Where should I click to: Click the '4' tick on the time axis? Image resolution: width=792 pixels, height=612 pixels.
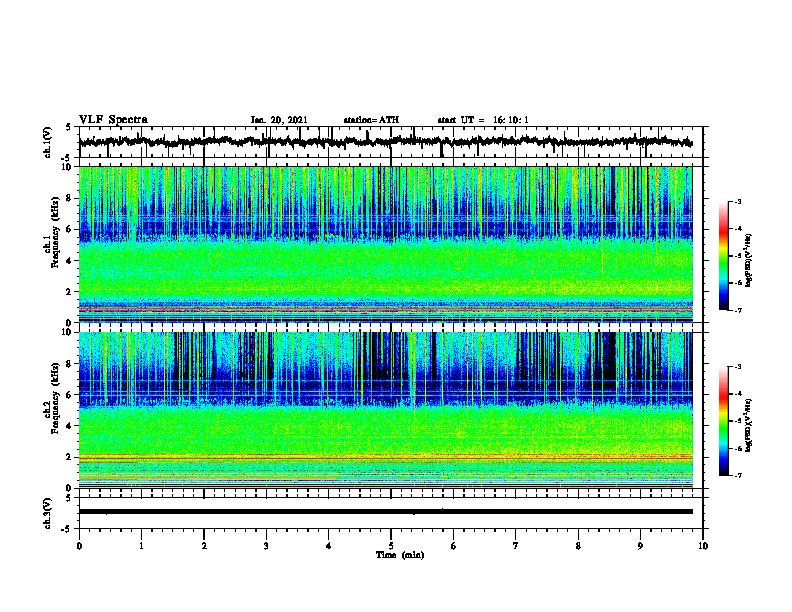point(329,546)
